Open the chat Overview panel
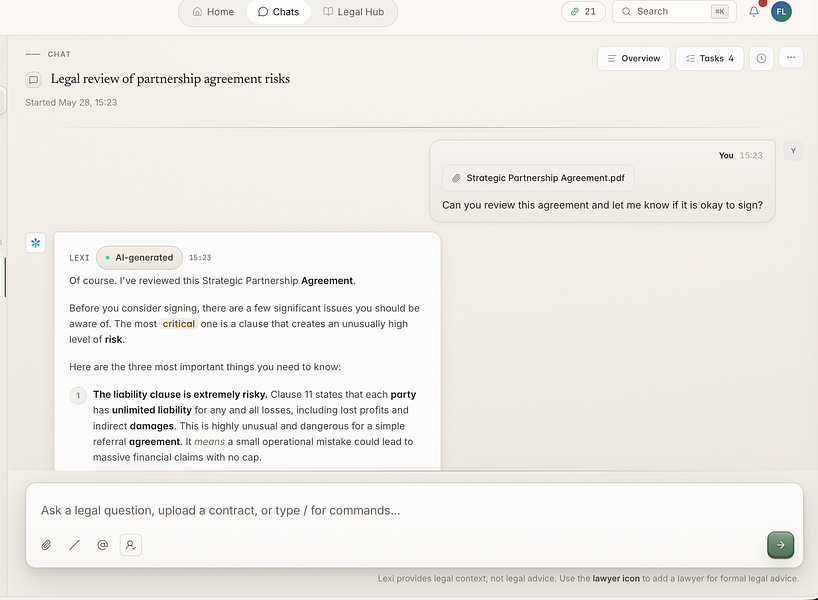The image size is (818, 600). 634,58
